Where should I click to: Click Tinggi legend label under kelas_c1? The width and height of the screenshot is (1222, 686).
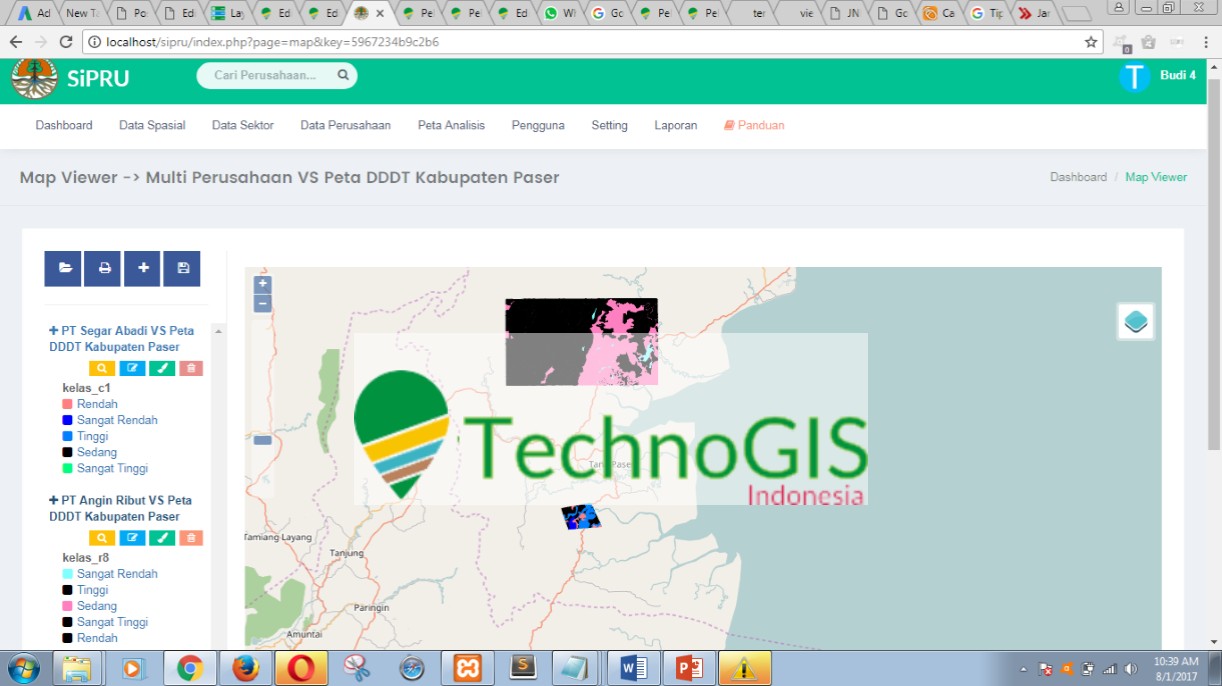pyautogui.click(x=92, y=436)
